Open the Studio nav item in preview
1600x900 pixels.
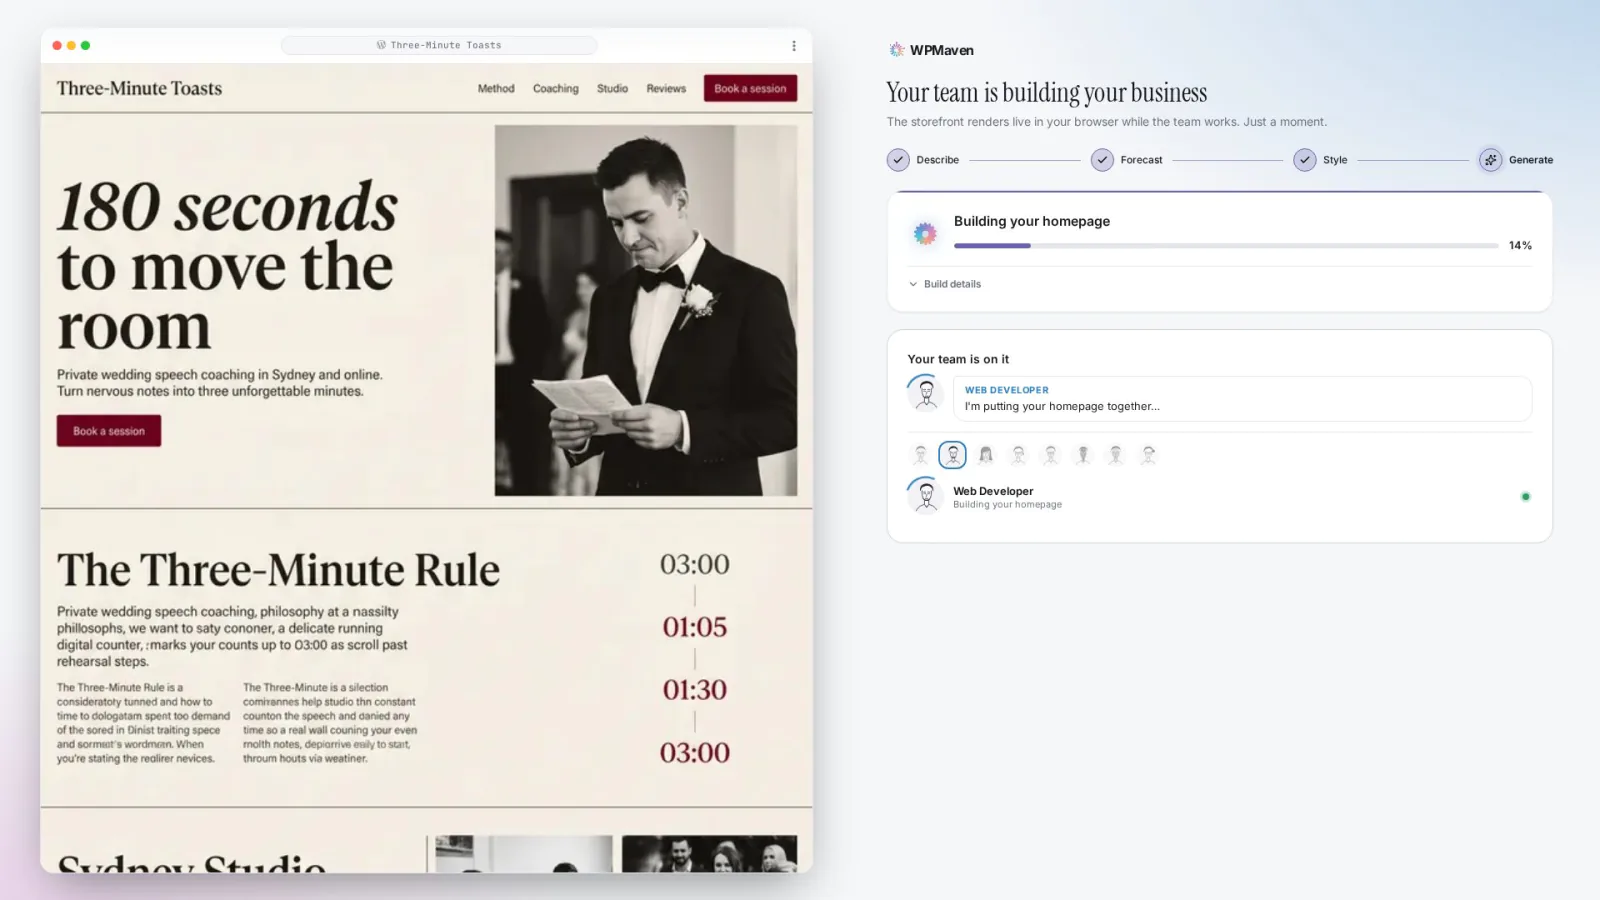point(612,89)
